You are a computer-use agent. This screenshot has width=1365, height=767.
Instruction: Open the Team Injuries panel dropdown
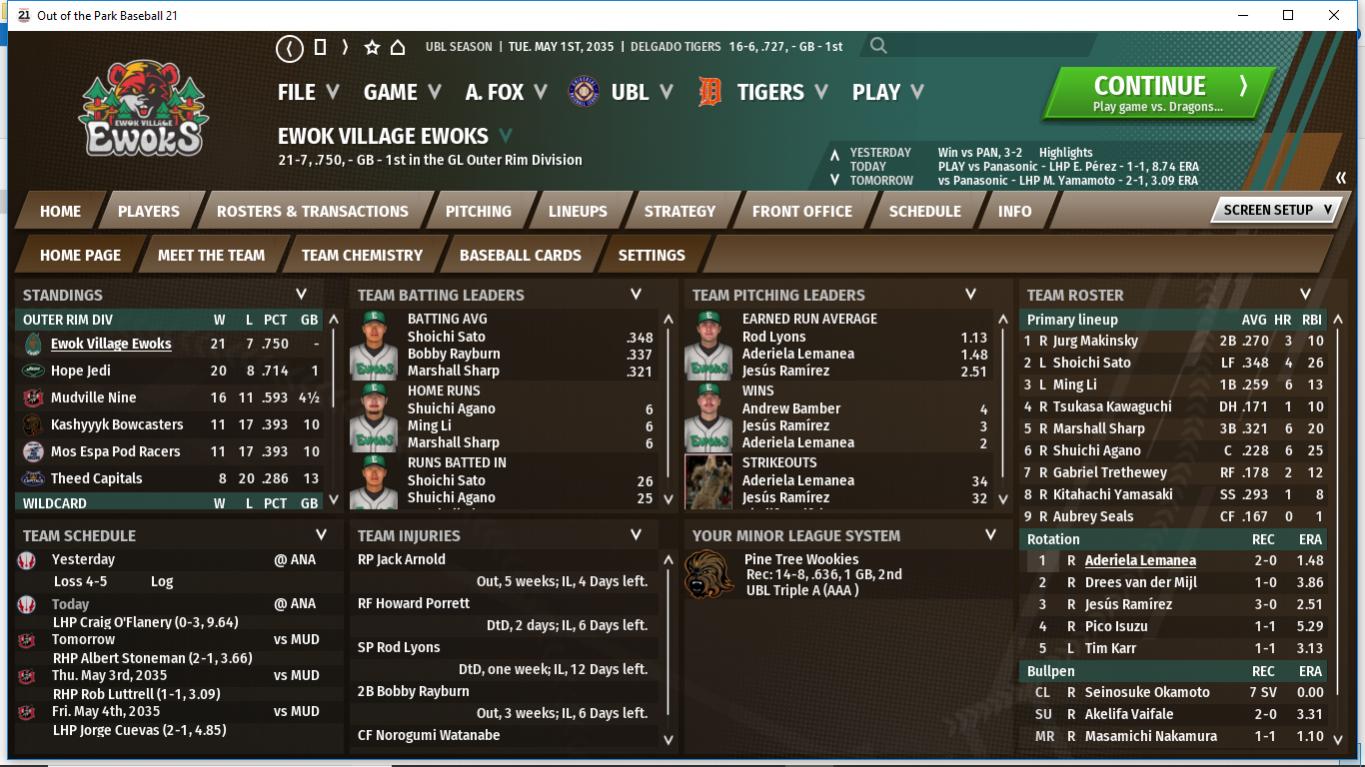[636, 535]
